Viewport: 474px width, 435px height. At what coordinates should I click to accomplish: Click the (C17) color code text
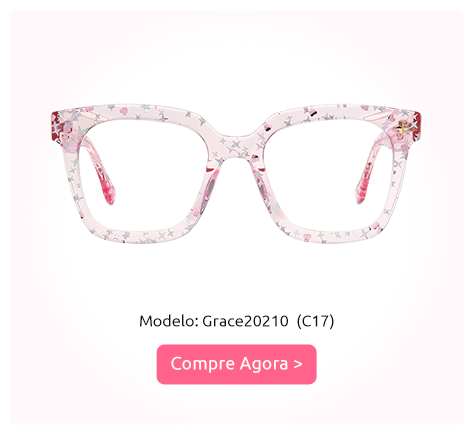pos(315,321)
